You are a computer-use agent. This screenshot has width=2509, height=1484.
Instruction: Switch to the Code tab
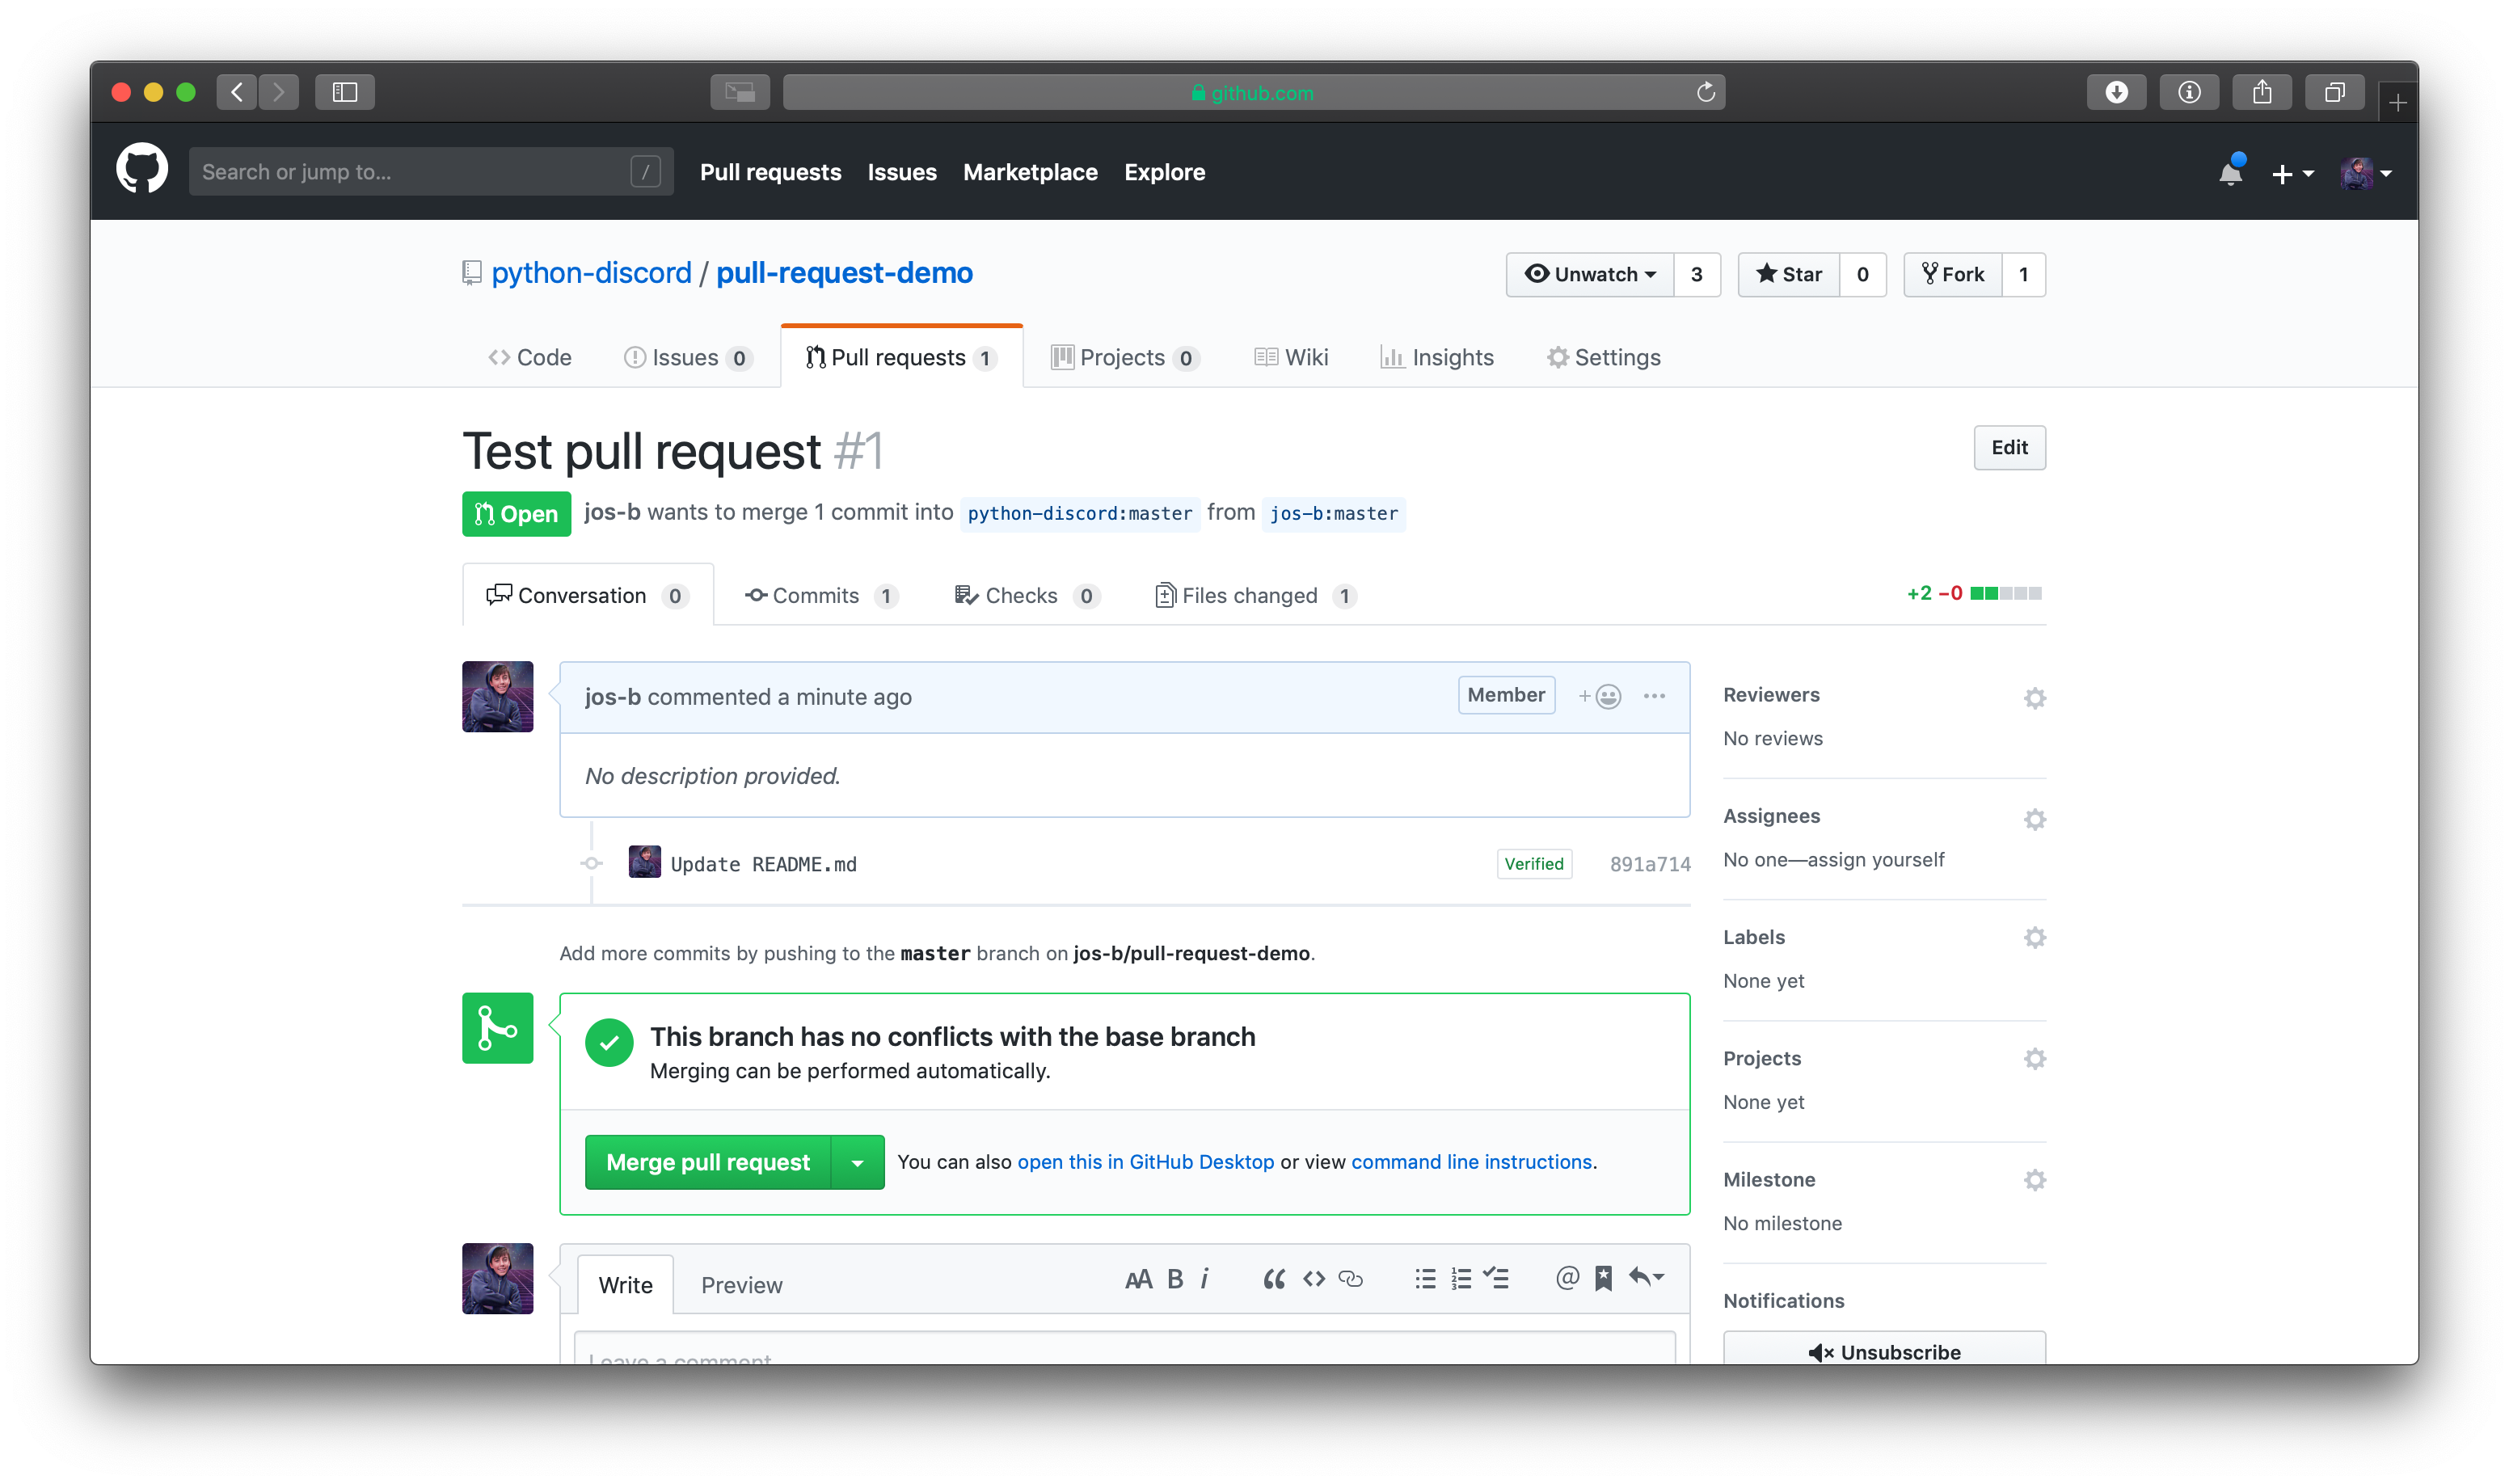529,357
